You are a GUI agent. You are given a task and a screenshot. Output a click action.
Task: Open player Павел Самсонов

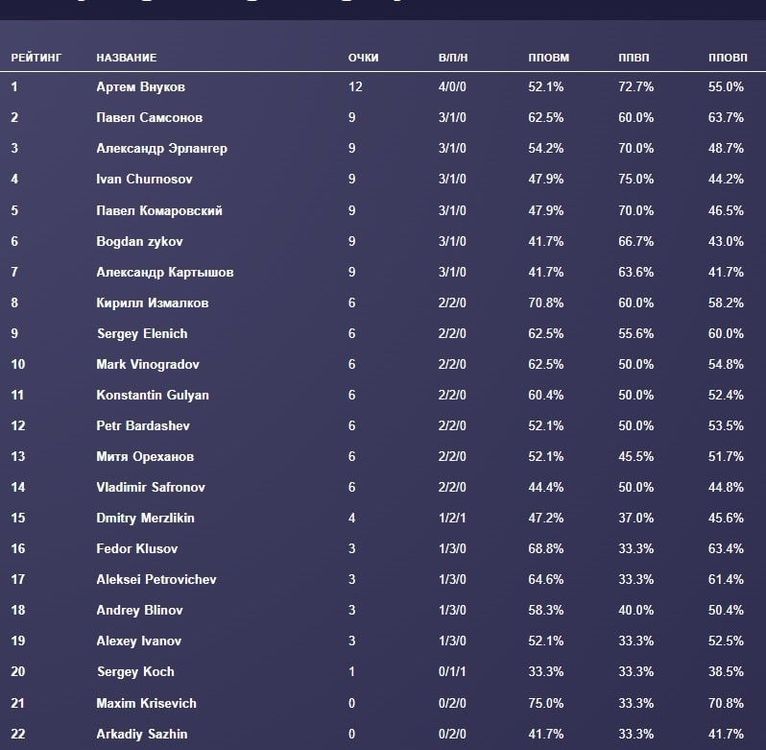click(149, 118)
